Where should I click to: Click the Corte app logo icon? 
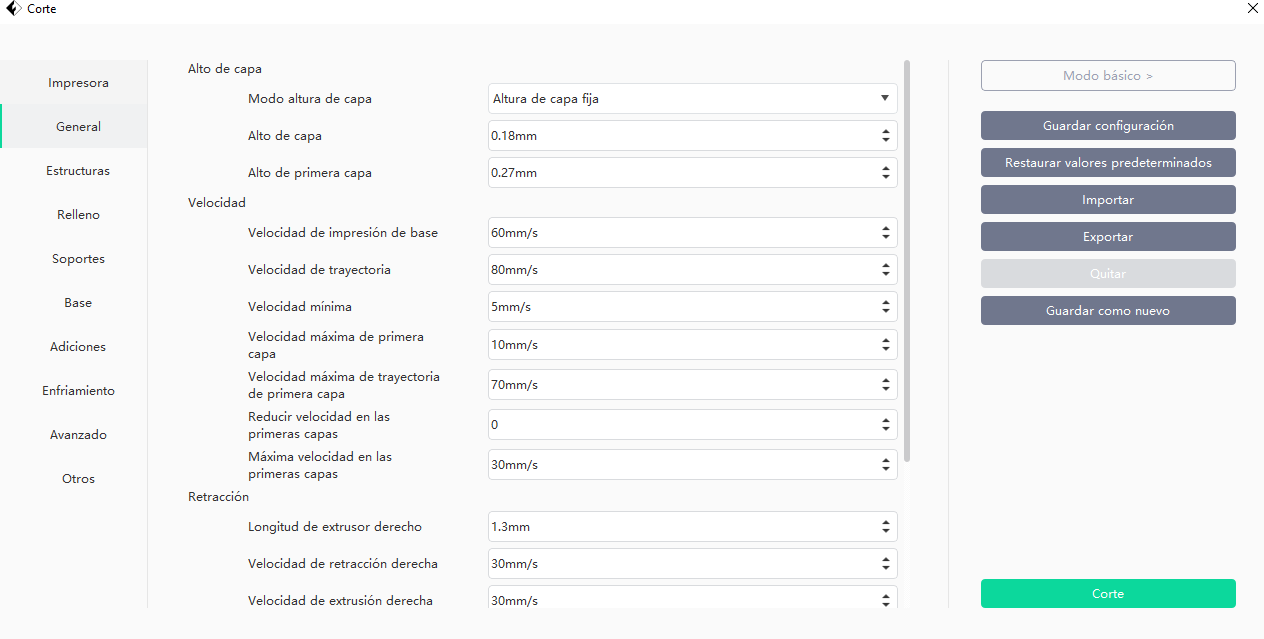click(14, 9)
